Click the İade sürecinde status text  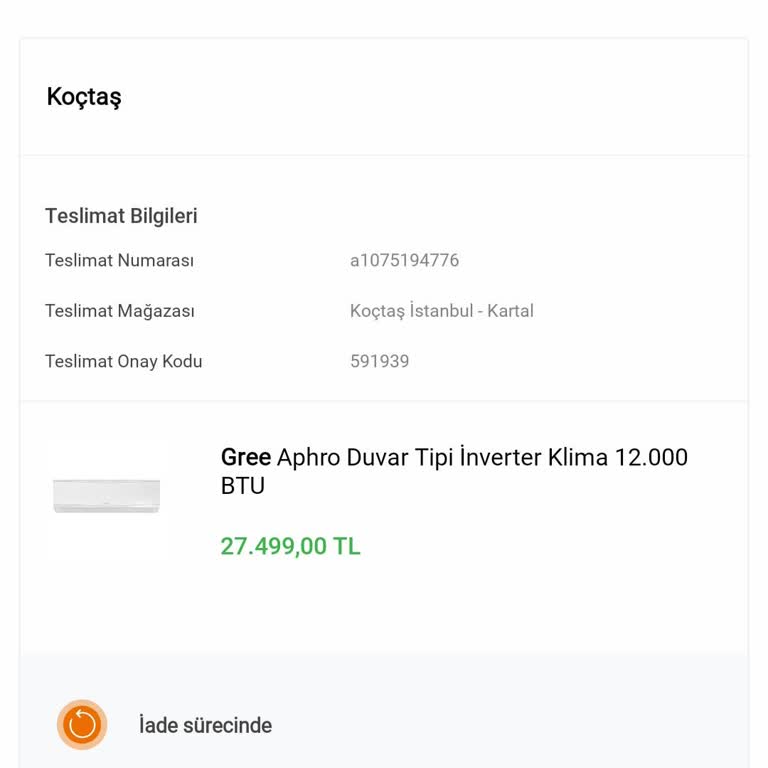(x=205, y=726)
